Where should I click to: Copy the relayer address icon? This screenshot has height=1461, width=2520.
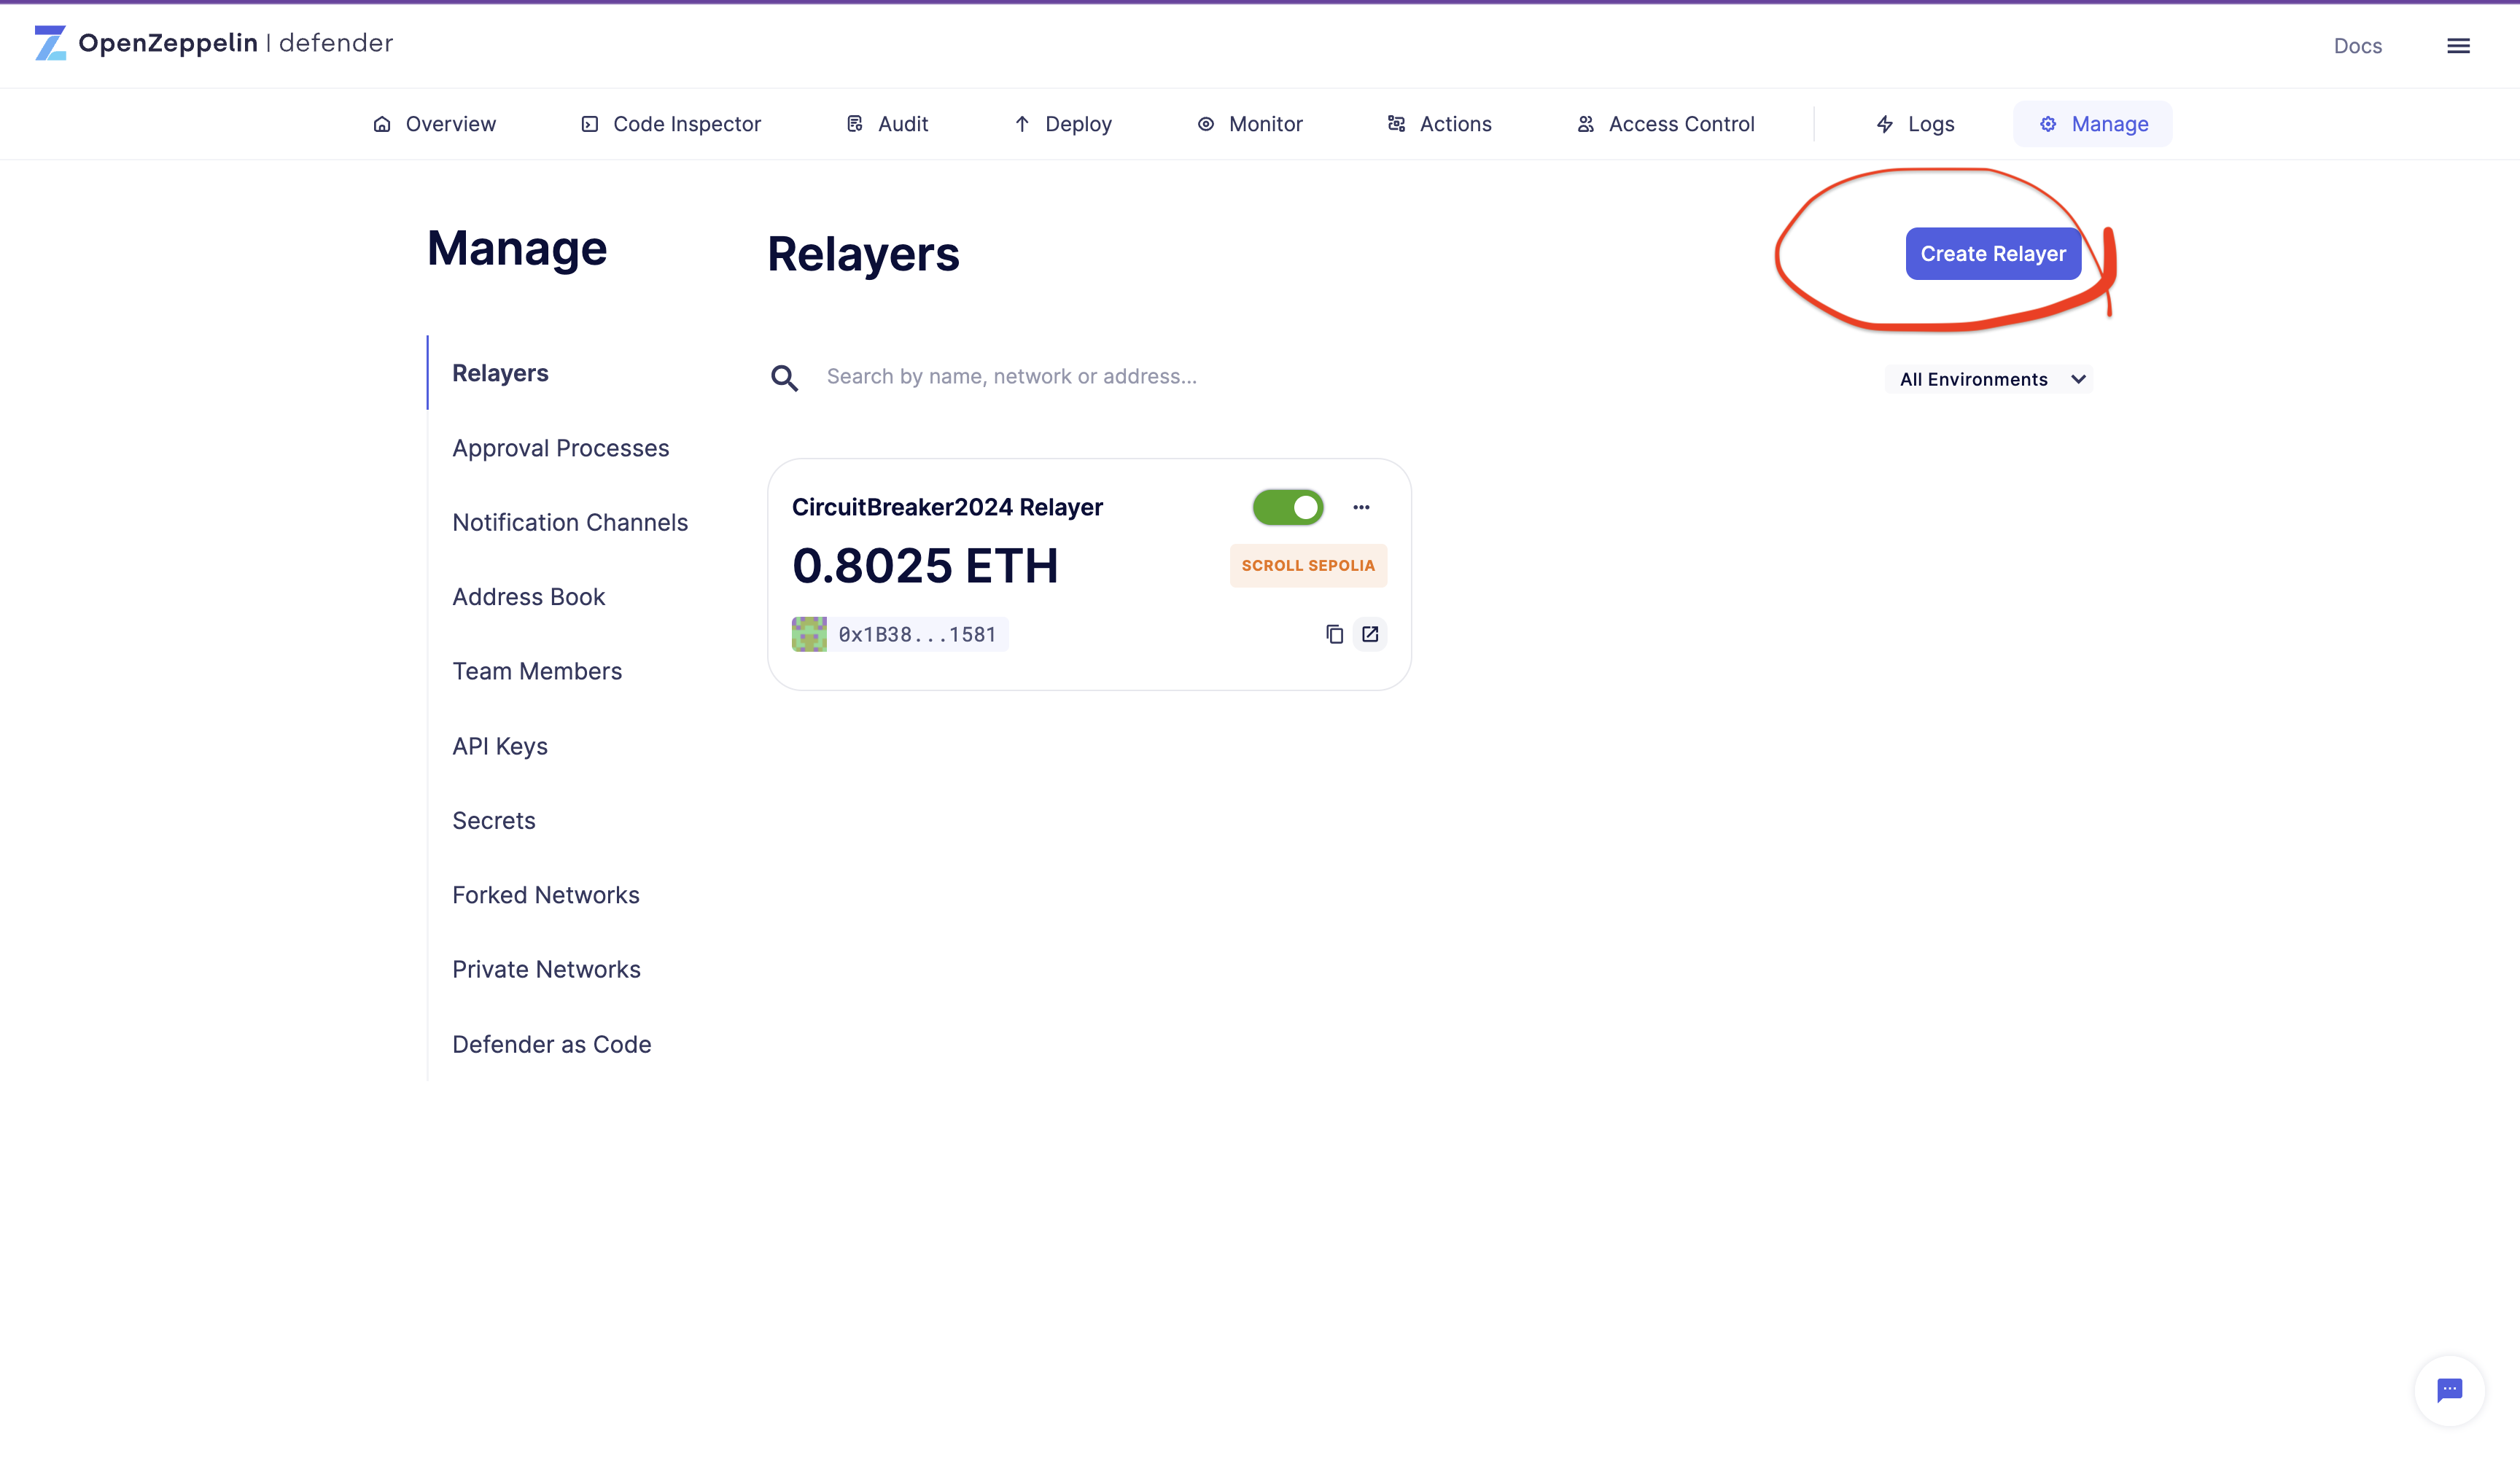1334,634
